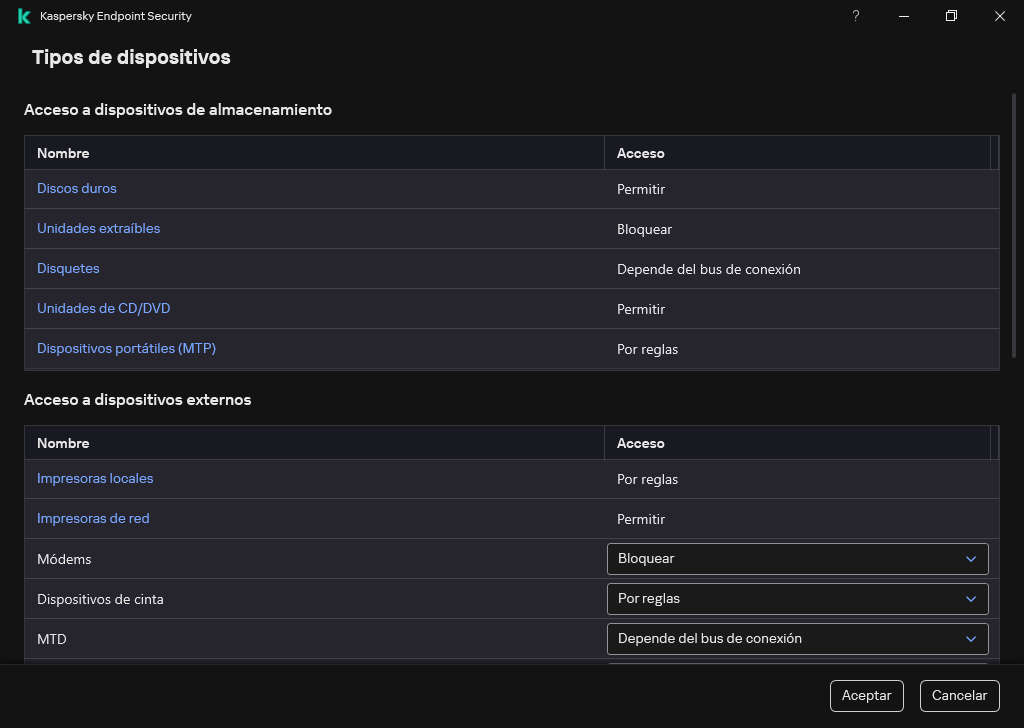Expand the MTD access selector
1024x728 pixels.
point(796,638)
